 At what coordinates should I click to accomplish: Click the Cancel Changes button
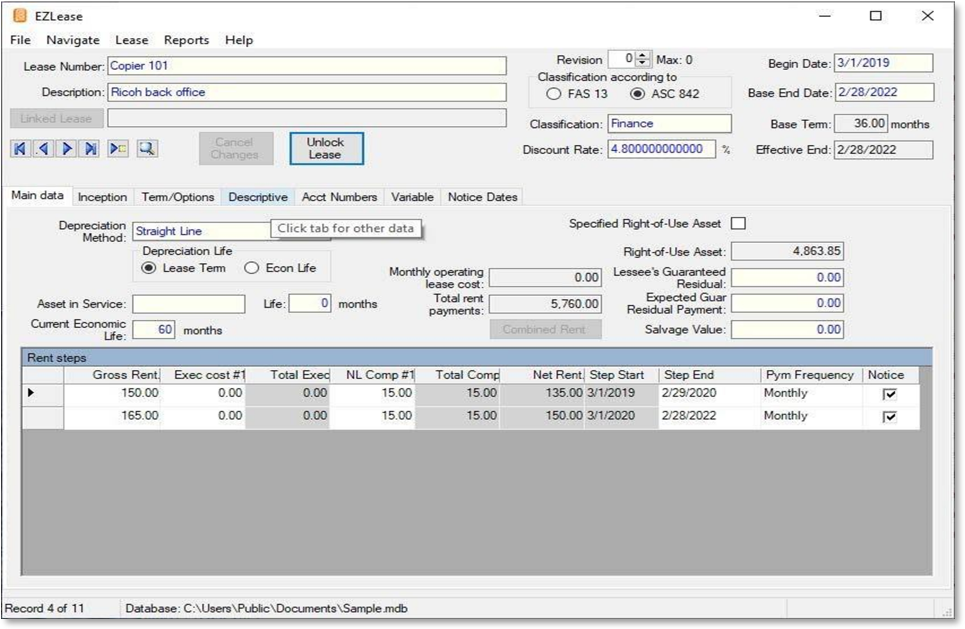coord(236,148)
